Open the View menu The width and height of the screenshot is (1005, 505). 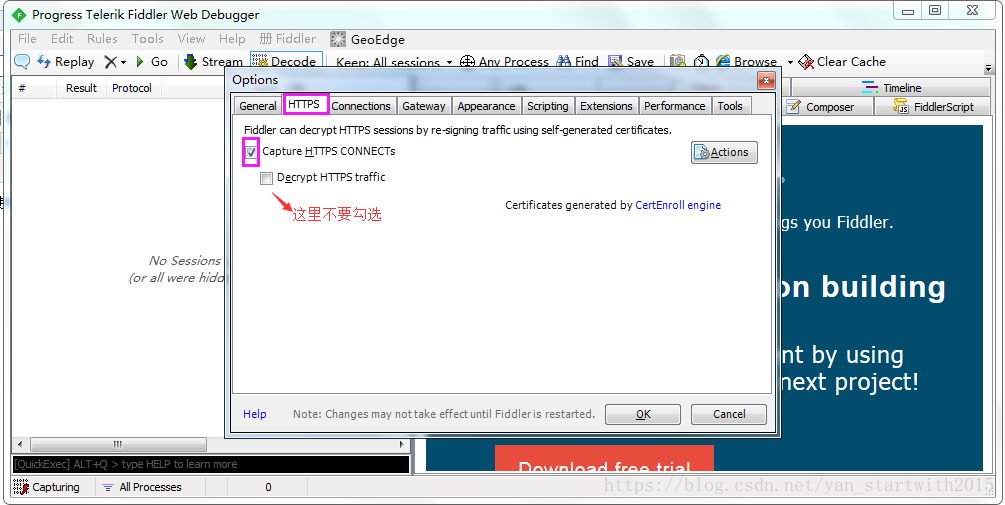(191, 38)
